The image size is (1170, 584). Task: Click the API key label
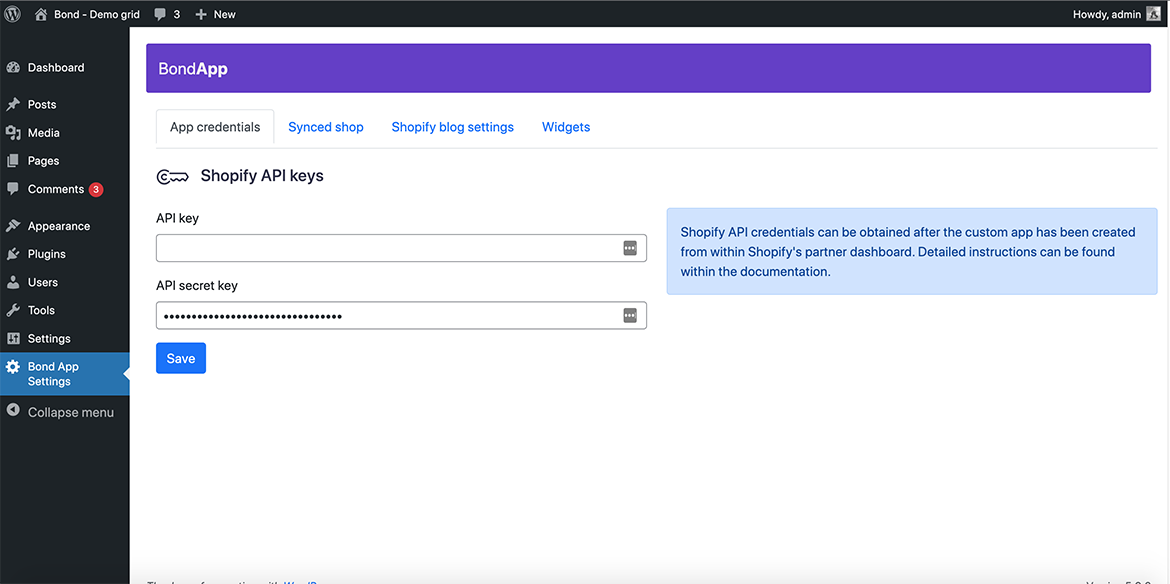tap(178, 219)
